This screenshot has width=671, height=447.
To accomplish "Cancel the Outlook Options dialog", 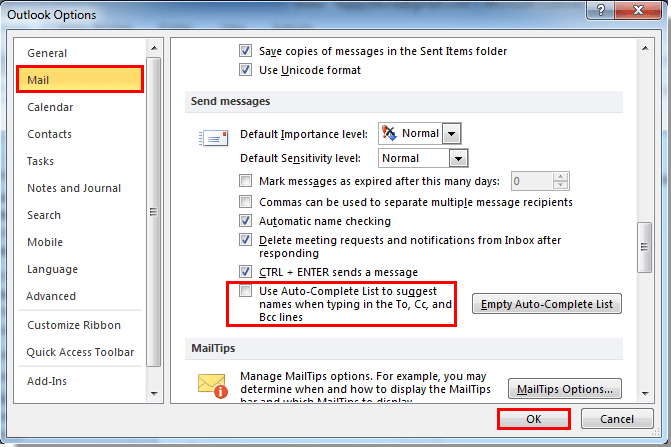I will pos(617,419).
